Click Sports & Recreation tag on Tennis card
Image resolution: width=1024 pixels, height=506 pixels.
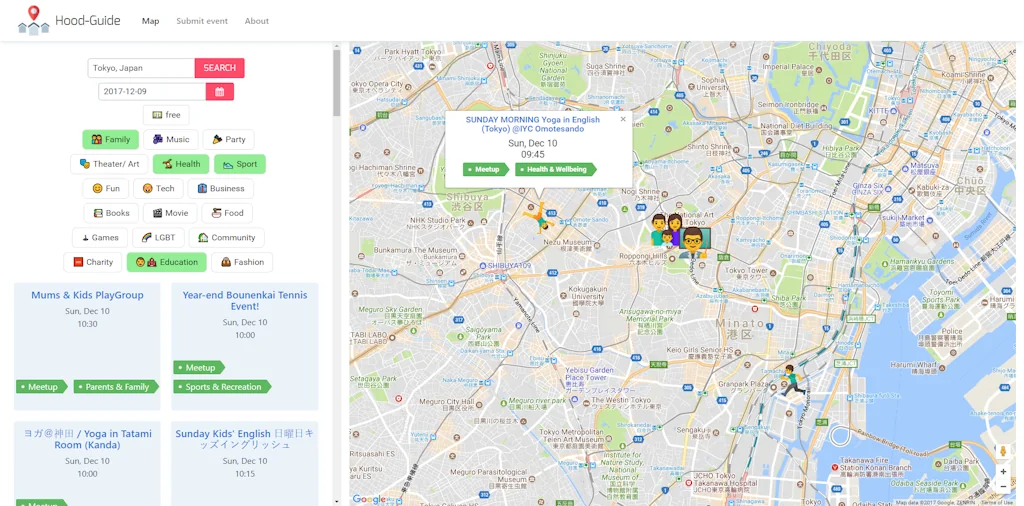[x=222, y=387]
